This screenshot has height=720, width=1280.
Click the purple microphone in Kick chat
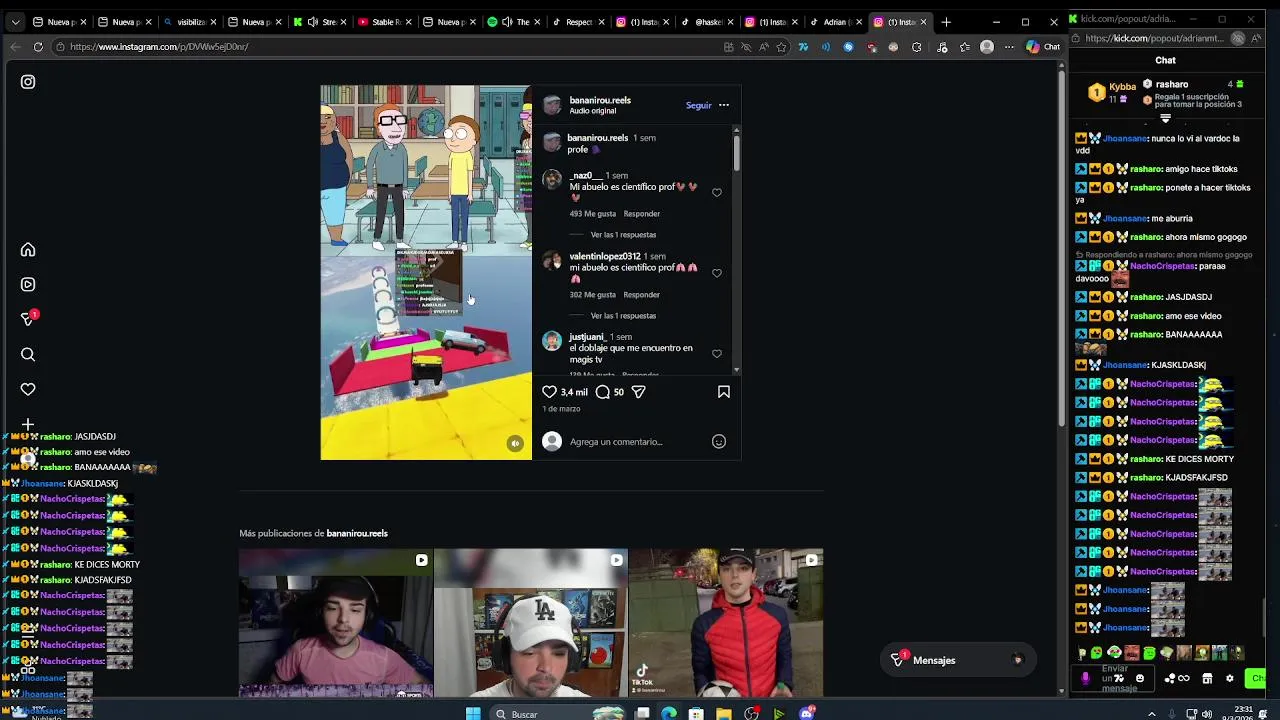coord(1086,678)
